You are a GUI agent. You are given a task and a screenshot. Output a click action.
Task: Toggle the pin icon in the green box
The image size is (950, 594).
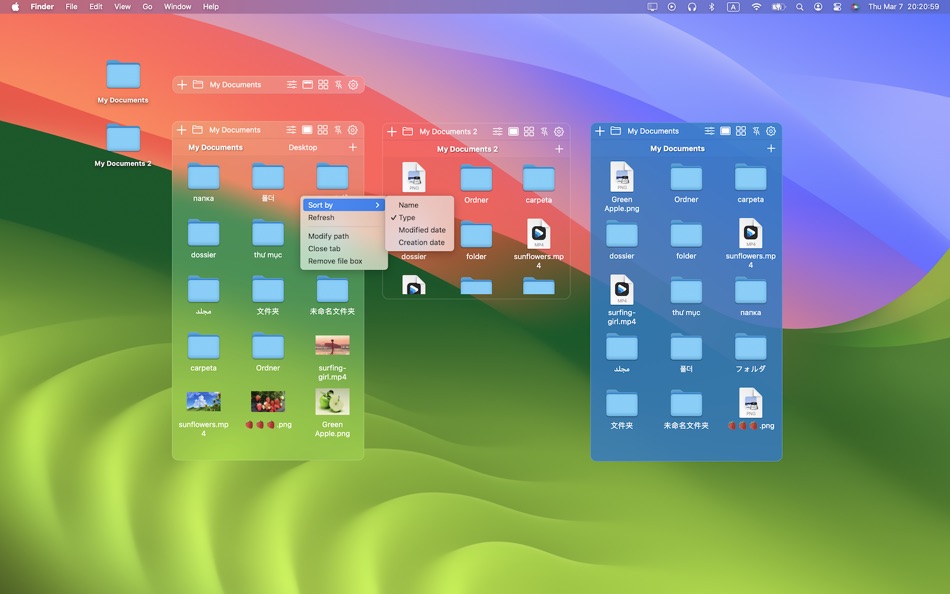[x=338, y=130]
